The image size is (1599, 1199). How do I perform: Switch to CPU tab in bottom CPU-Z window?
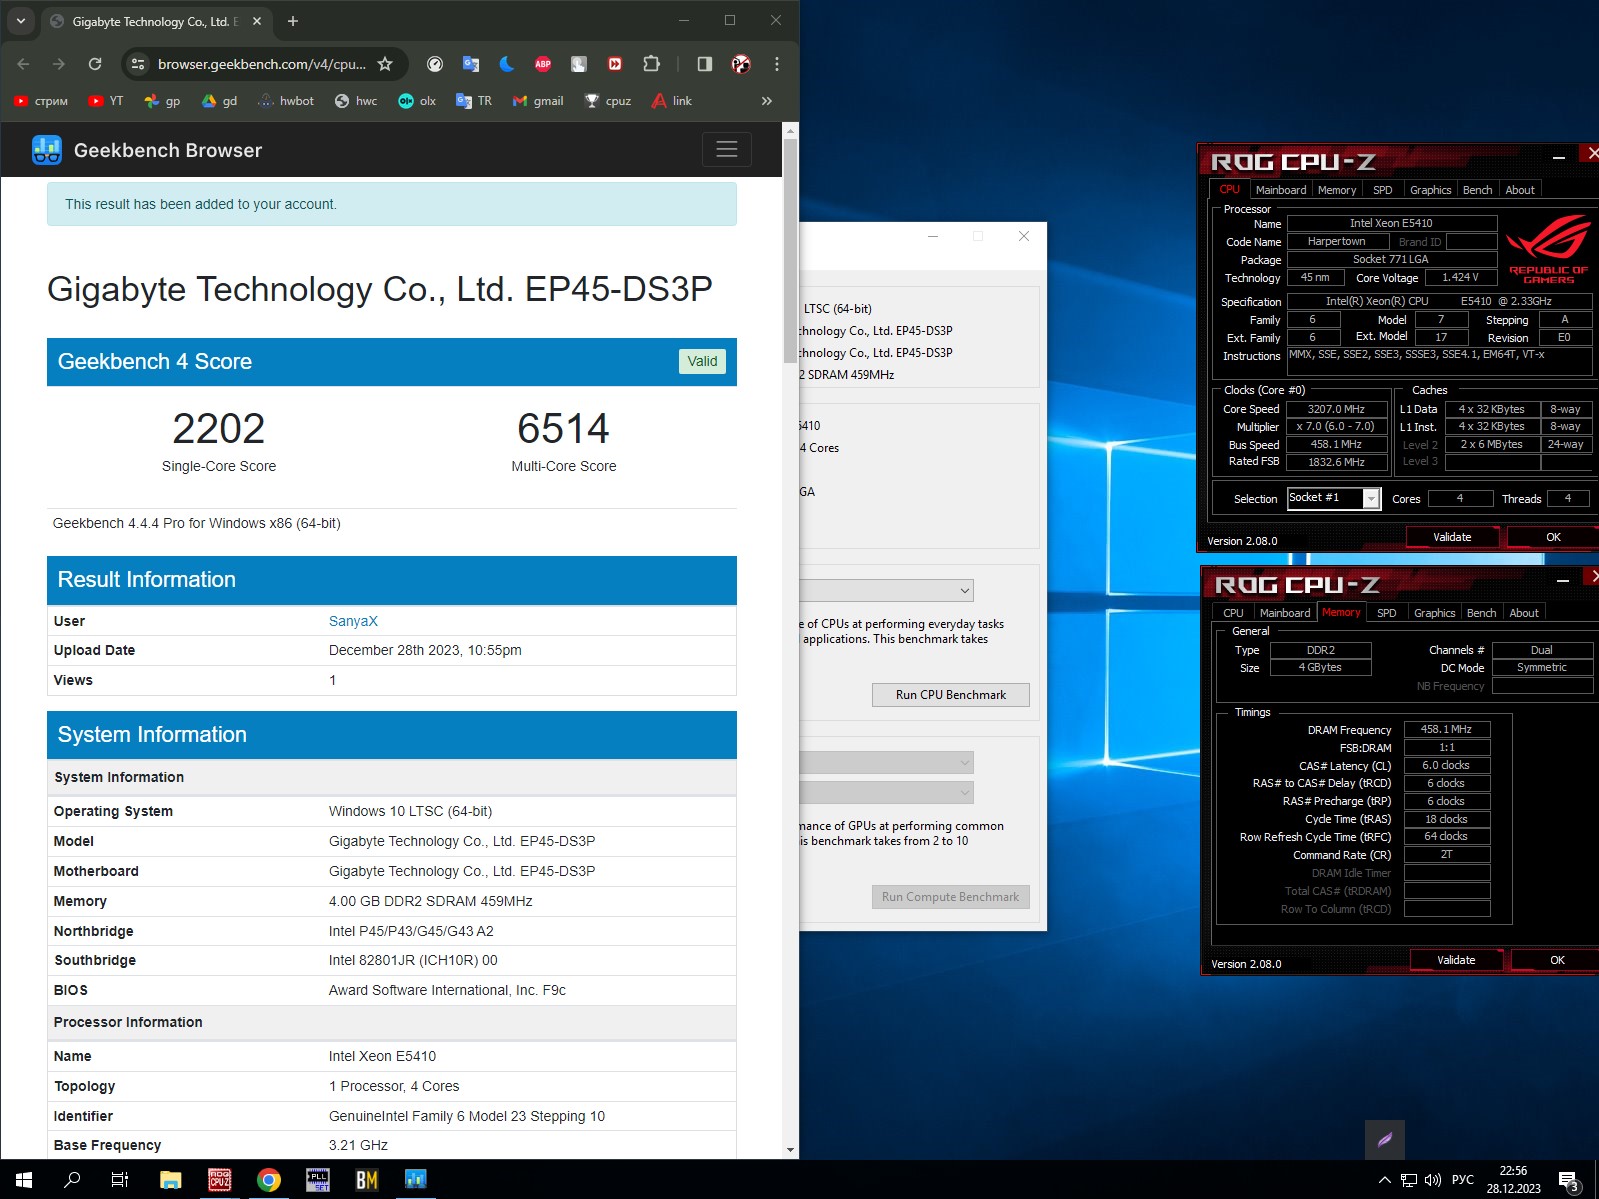point(1234,613)
